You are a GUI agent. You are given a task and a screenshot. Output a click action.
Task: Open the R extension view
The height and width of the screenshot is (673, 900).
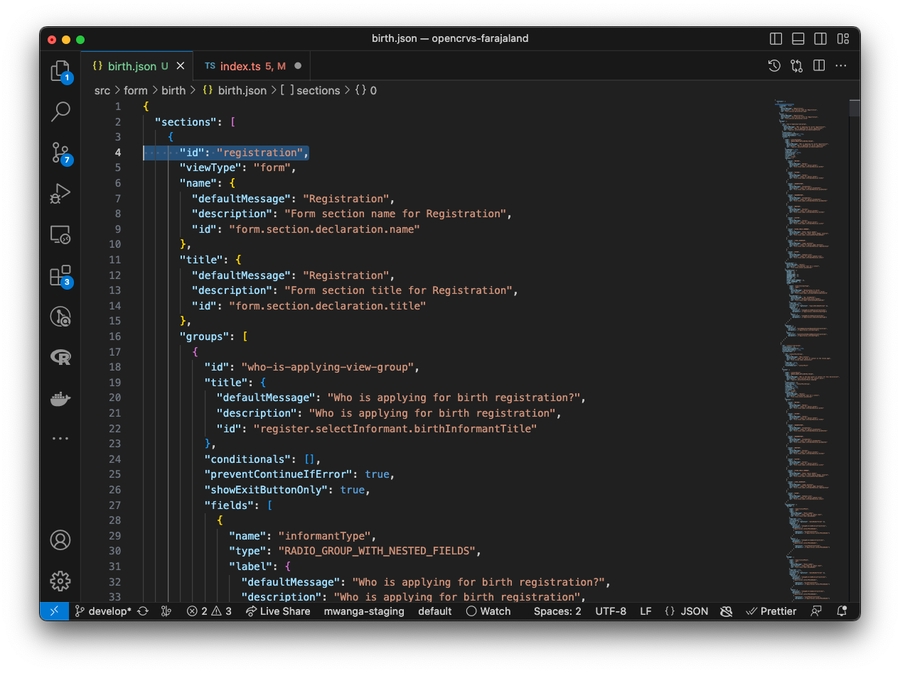point(60,357)
